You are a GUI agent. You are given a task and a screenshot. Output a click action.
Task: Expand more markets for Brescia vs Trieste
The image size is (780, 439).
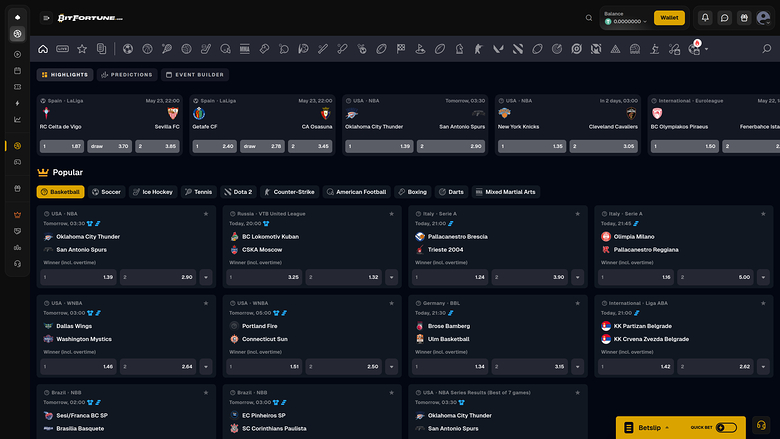(x=578, y=277)
